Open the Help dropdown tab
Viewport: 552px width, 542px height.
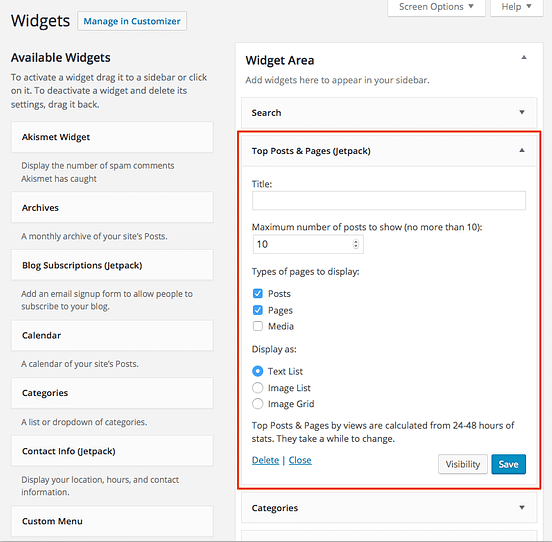516,7
